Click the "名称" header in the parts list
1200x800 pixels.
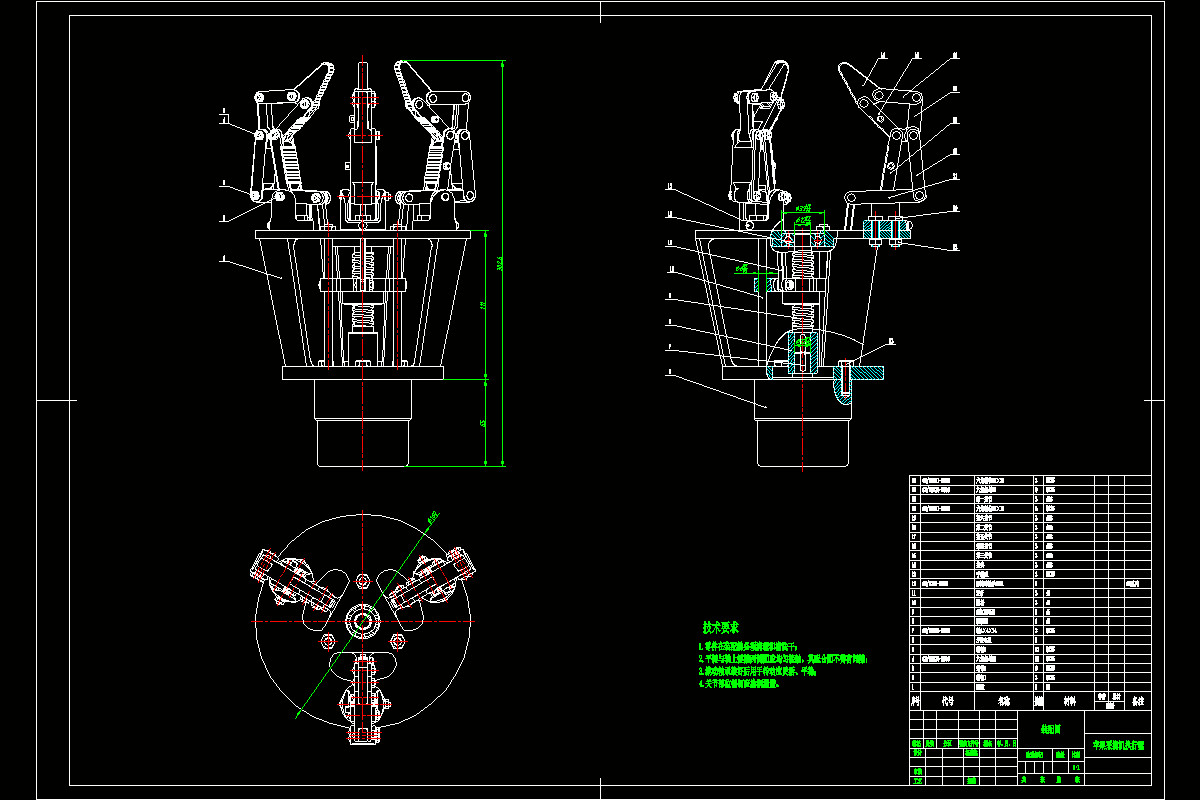[1004, 702]
